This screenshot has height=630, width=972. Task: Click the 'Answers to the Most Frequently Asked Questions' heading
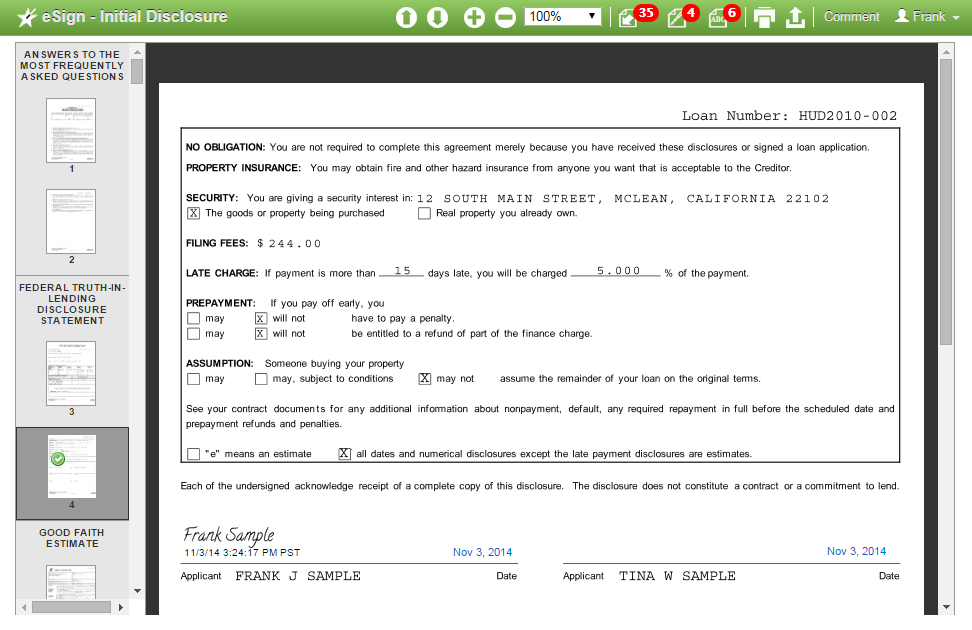[x=72, y=66]
